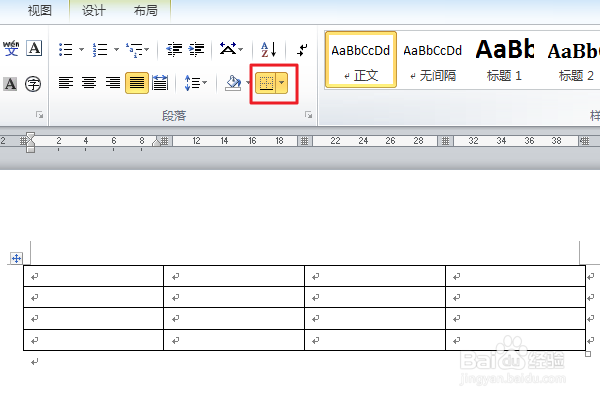Apply multilevel list formatting
This screenshot has width=600, height=400.
pyautogui.click(x=134, y=49)
